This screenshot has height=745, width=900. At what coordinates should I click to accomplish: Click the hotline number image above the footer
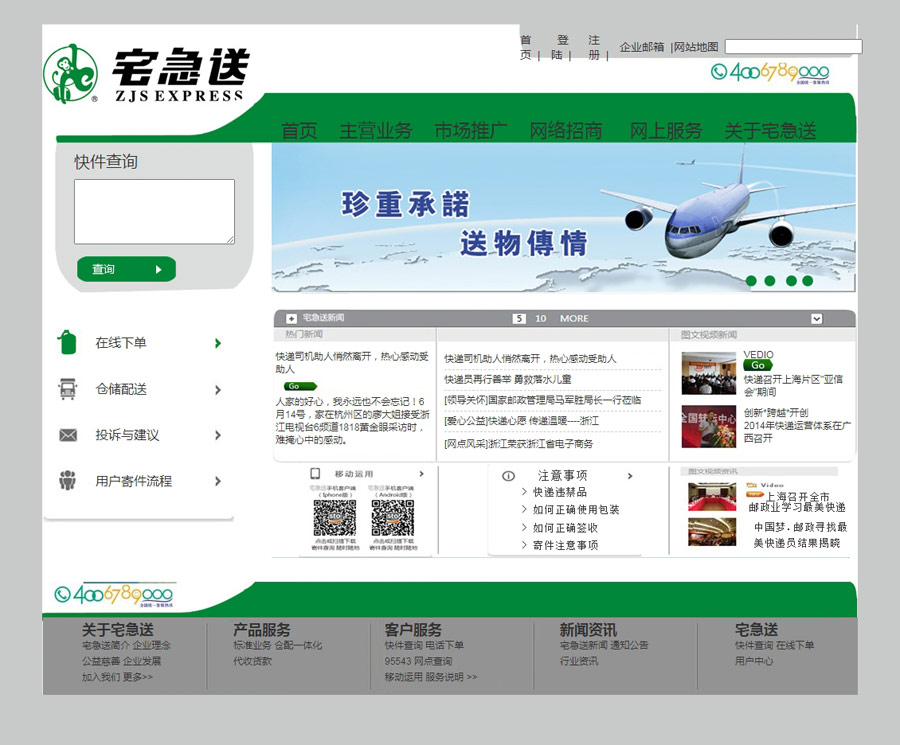pos(114,594)
